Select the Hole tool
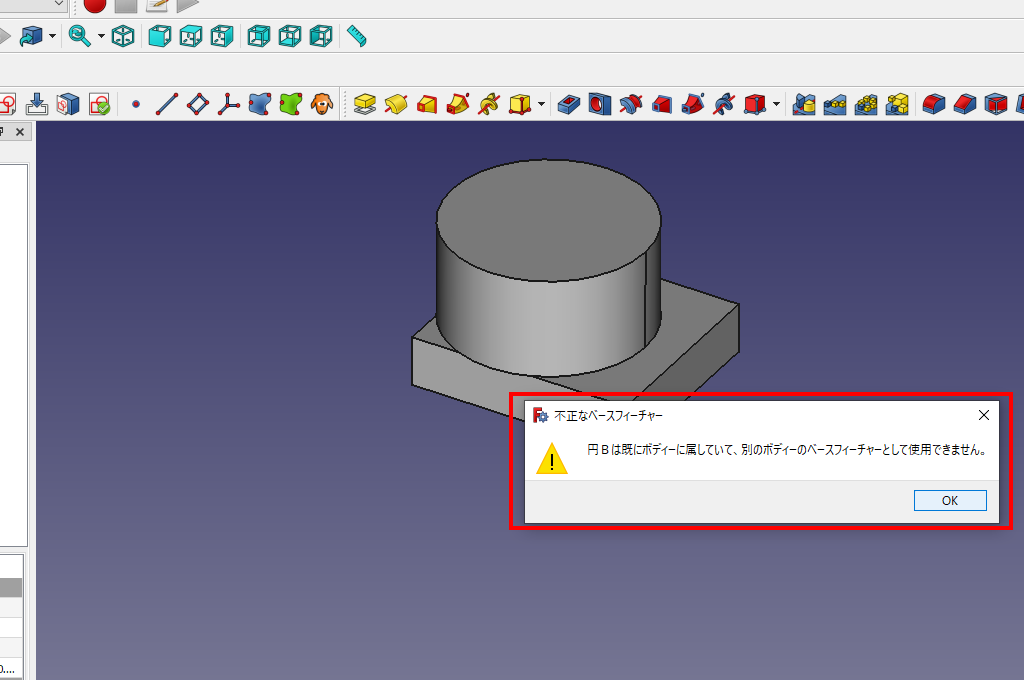Image resolution: width=1024 pixels, height=680 pixels. (600, 104)
